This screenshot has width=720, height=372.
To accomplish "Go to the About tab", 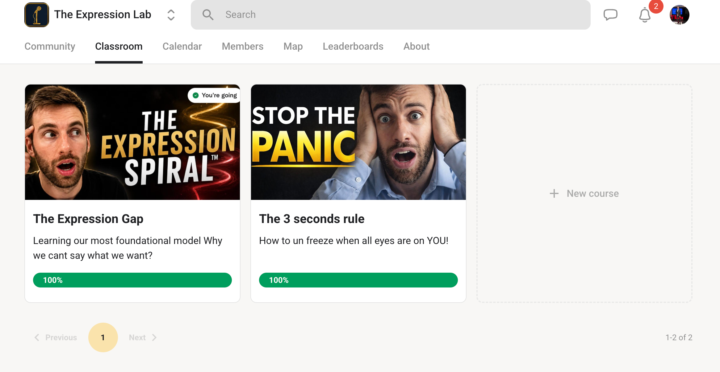I will click(416, 46).
